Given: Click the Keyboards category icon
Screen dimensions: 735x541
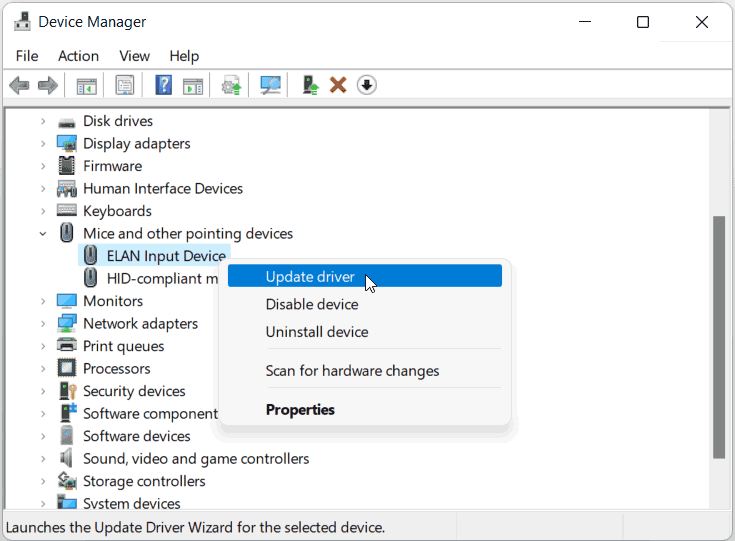Looking at the screenshot, I should 67,210.
